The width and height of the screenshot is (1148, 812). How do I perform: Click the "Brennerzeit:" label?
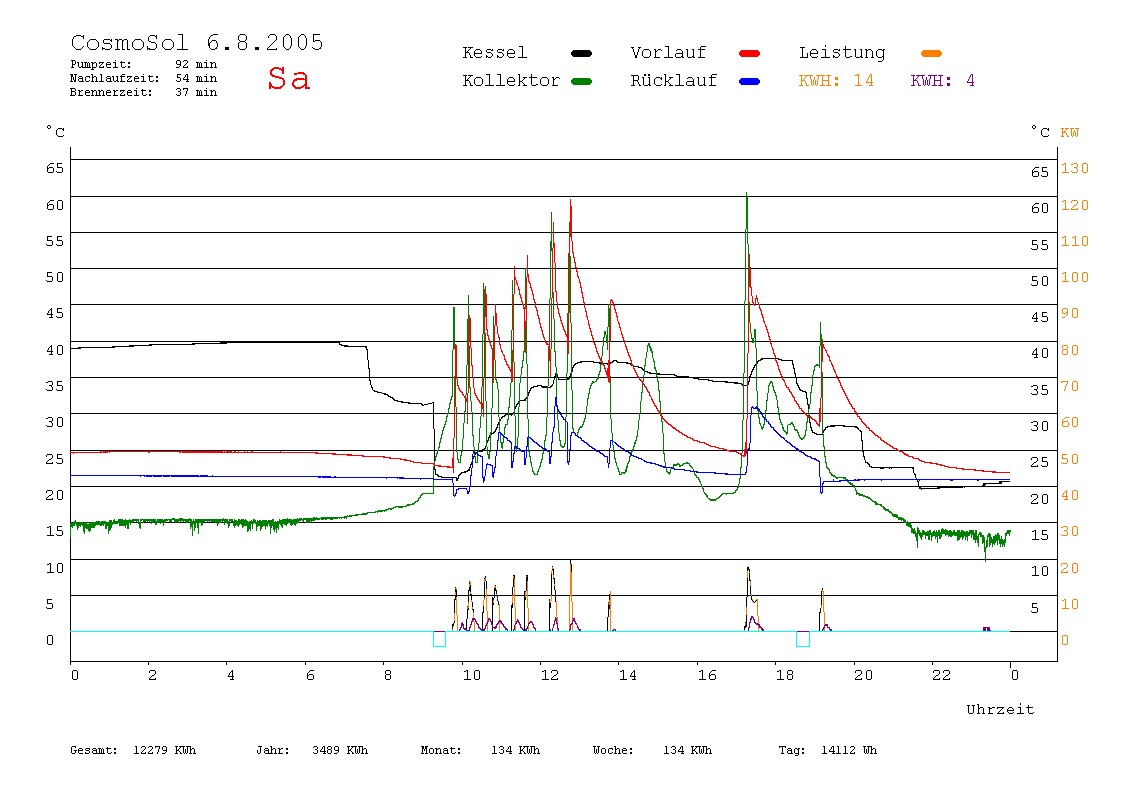(x=111, y=92)
